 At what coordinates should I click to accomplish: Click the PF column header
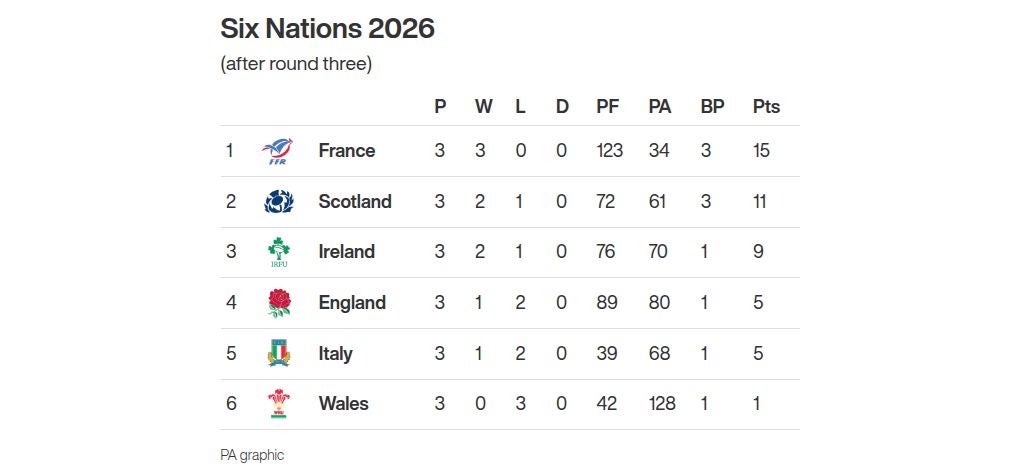(608, 106)
